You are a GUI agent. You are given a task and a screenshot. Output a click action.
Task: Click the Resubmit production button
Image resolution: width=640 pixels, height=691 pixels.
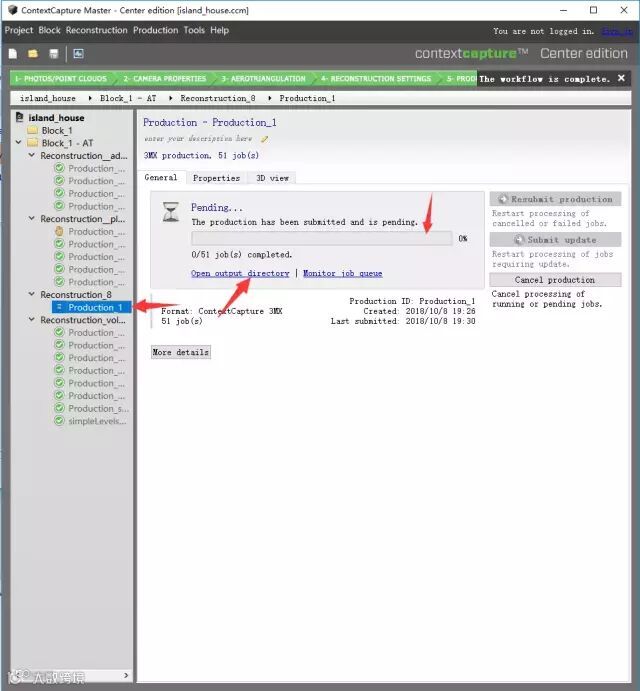tap(555, 199)
